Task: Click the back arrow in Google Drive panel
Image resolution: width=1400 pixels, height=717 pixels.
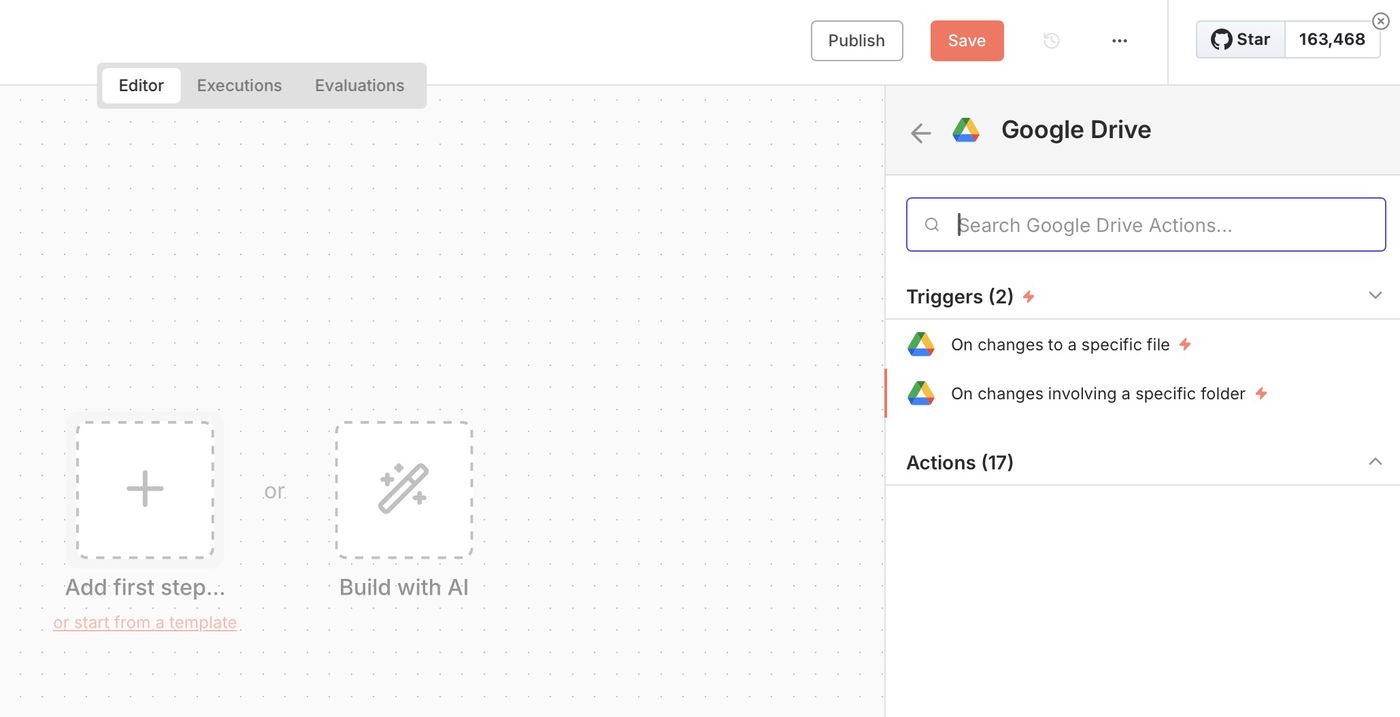Action: (x=920, y=133)
